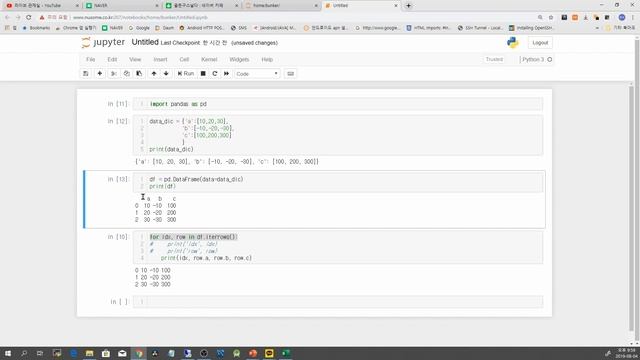Open the KakaoTalk icon in the taskbar
Screen dimensions: 640x360
[x=269, y=353]
